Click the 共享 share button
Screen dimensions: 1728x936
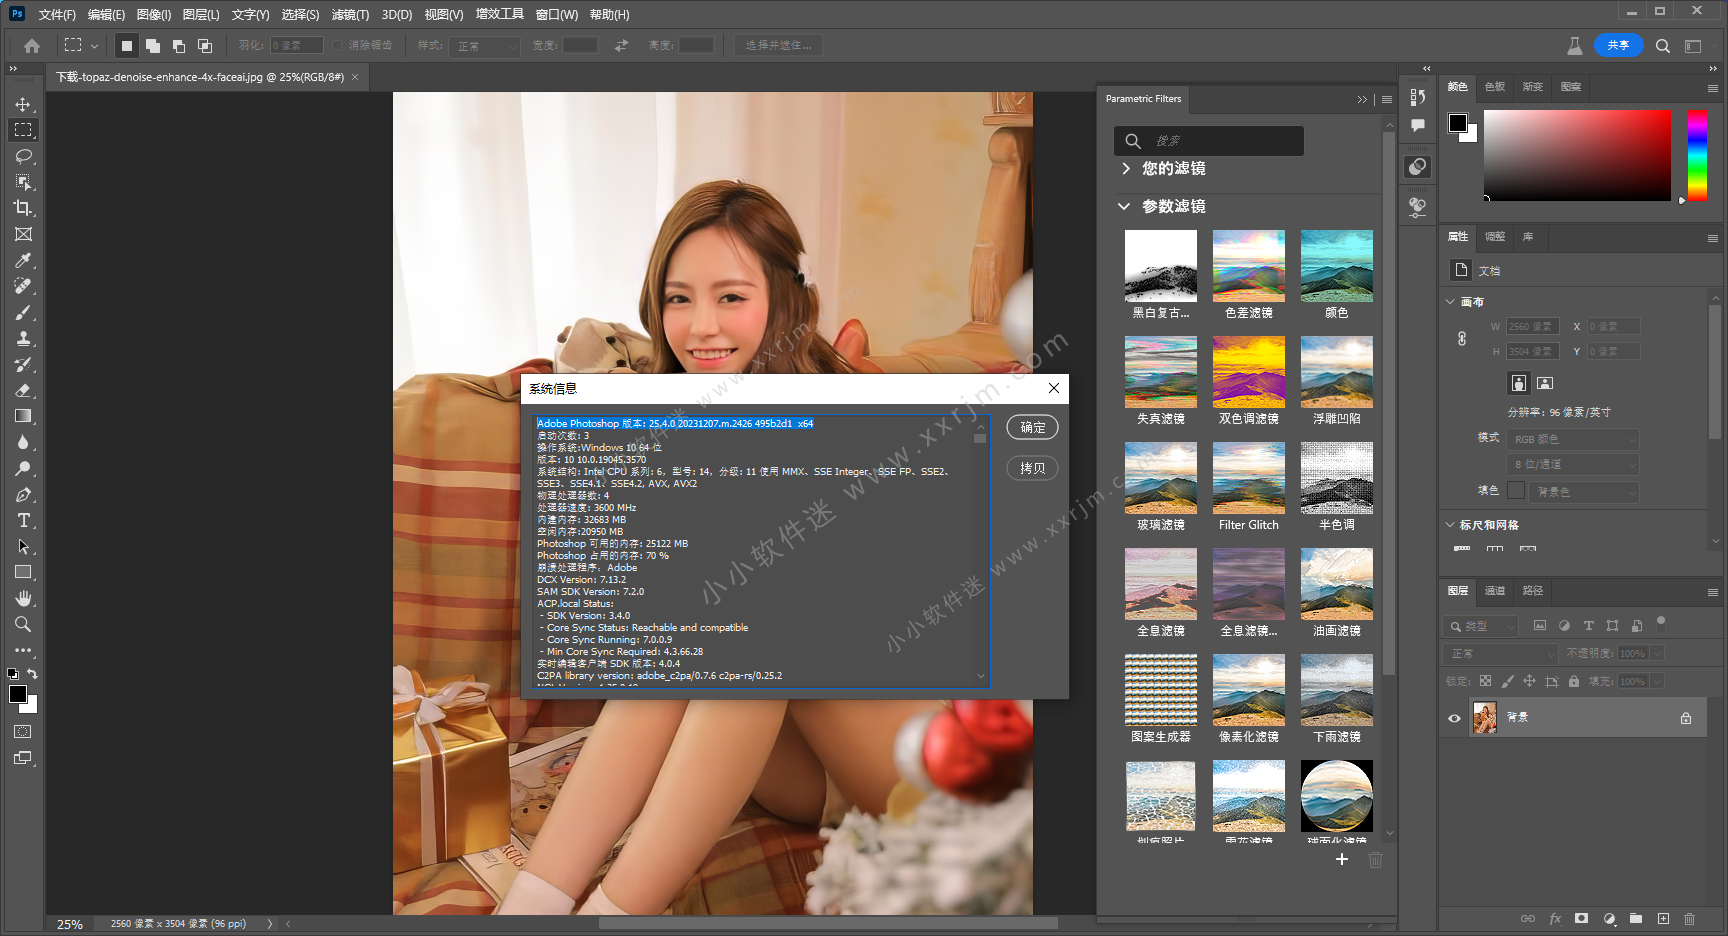coord(1618,45)
